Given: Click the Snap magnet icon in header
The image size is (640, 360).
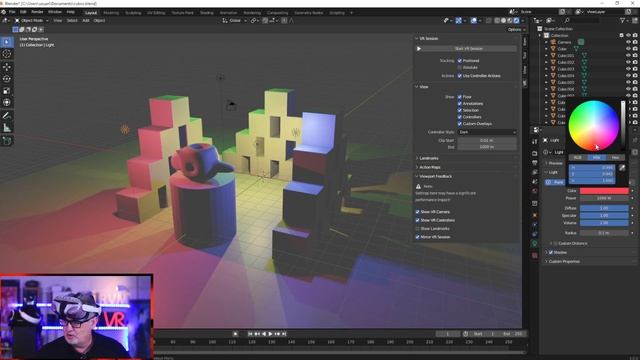Looking at the screenshot, I should 265,20.
